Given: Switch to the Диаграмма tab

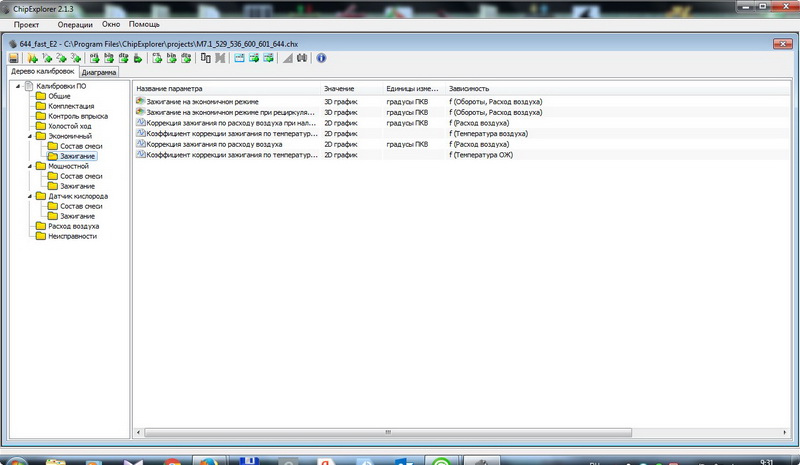Looking at the screenshot, I should (99, 73).
